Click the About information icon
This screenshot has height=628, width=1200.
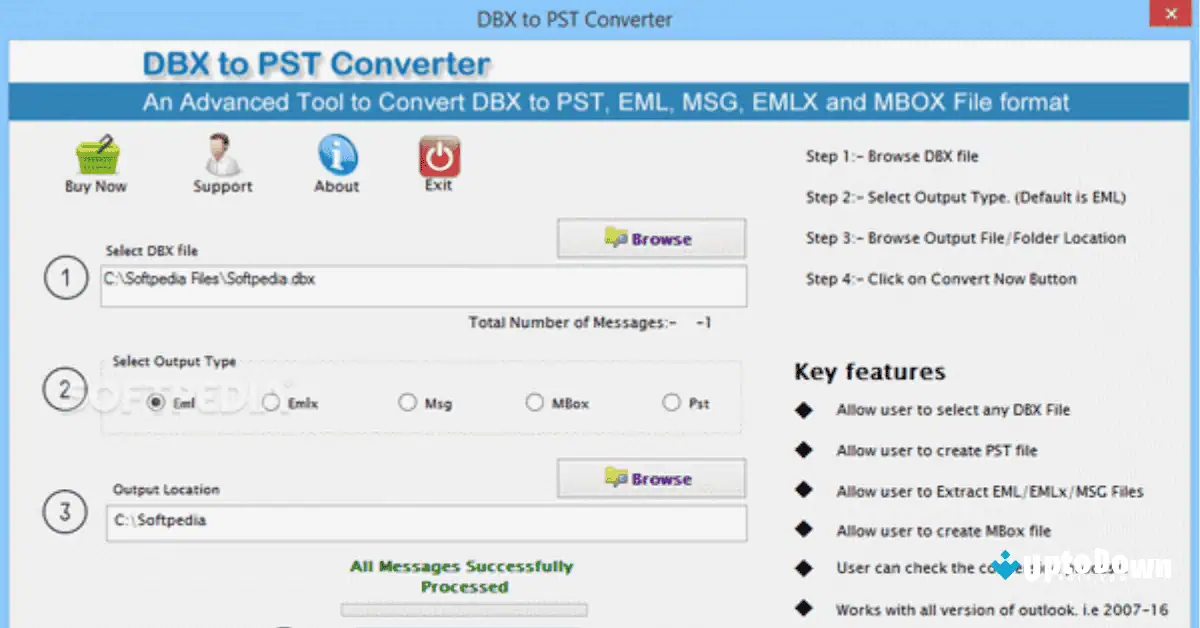(336, 155)
